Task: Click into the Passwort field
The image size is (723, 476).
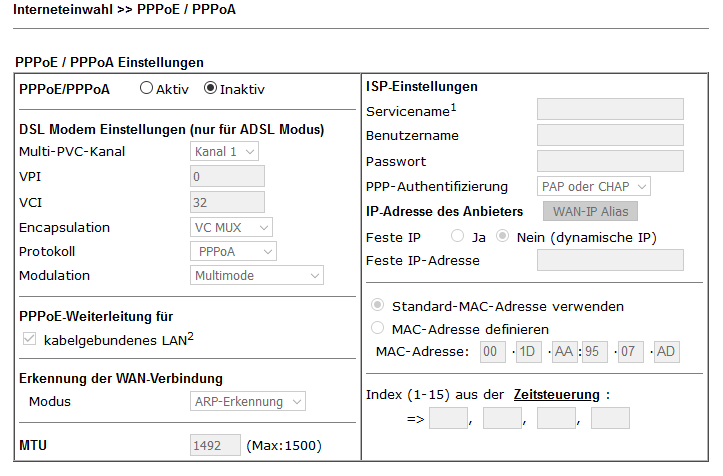Action: (x=610, y=161)
